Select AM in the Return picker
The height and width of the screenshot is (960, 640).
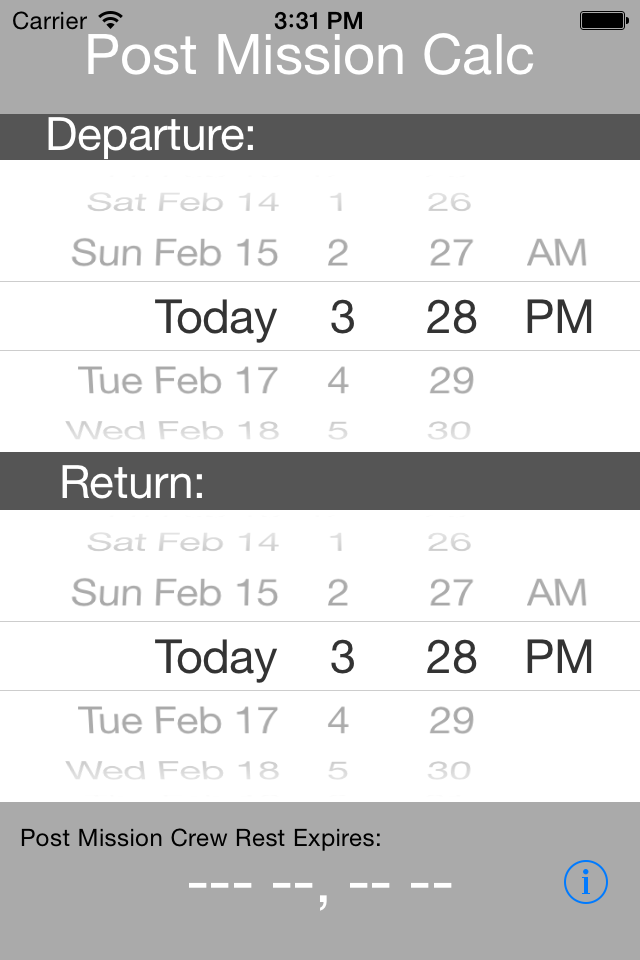[x=557, y=593]
